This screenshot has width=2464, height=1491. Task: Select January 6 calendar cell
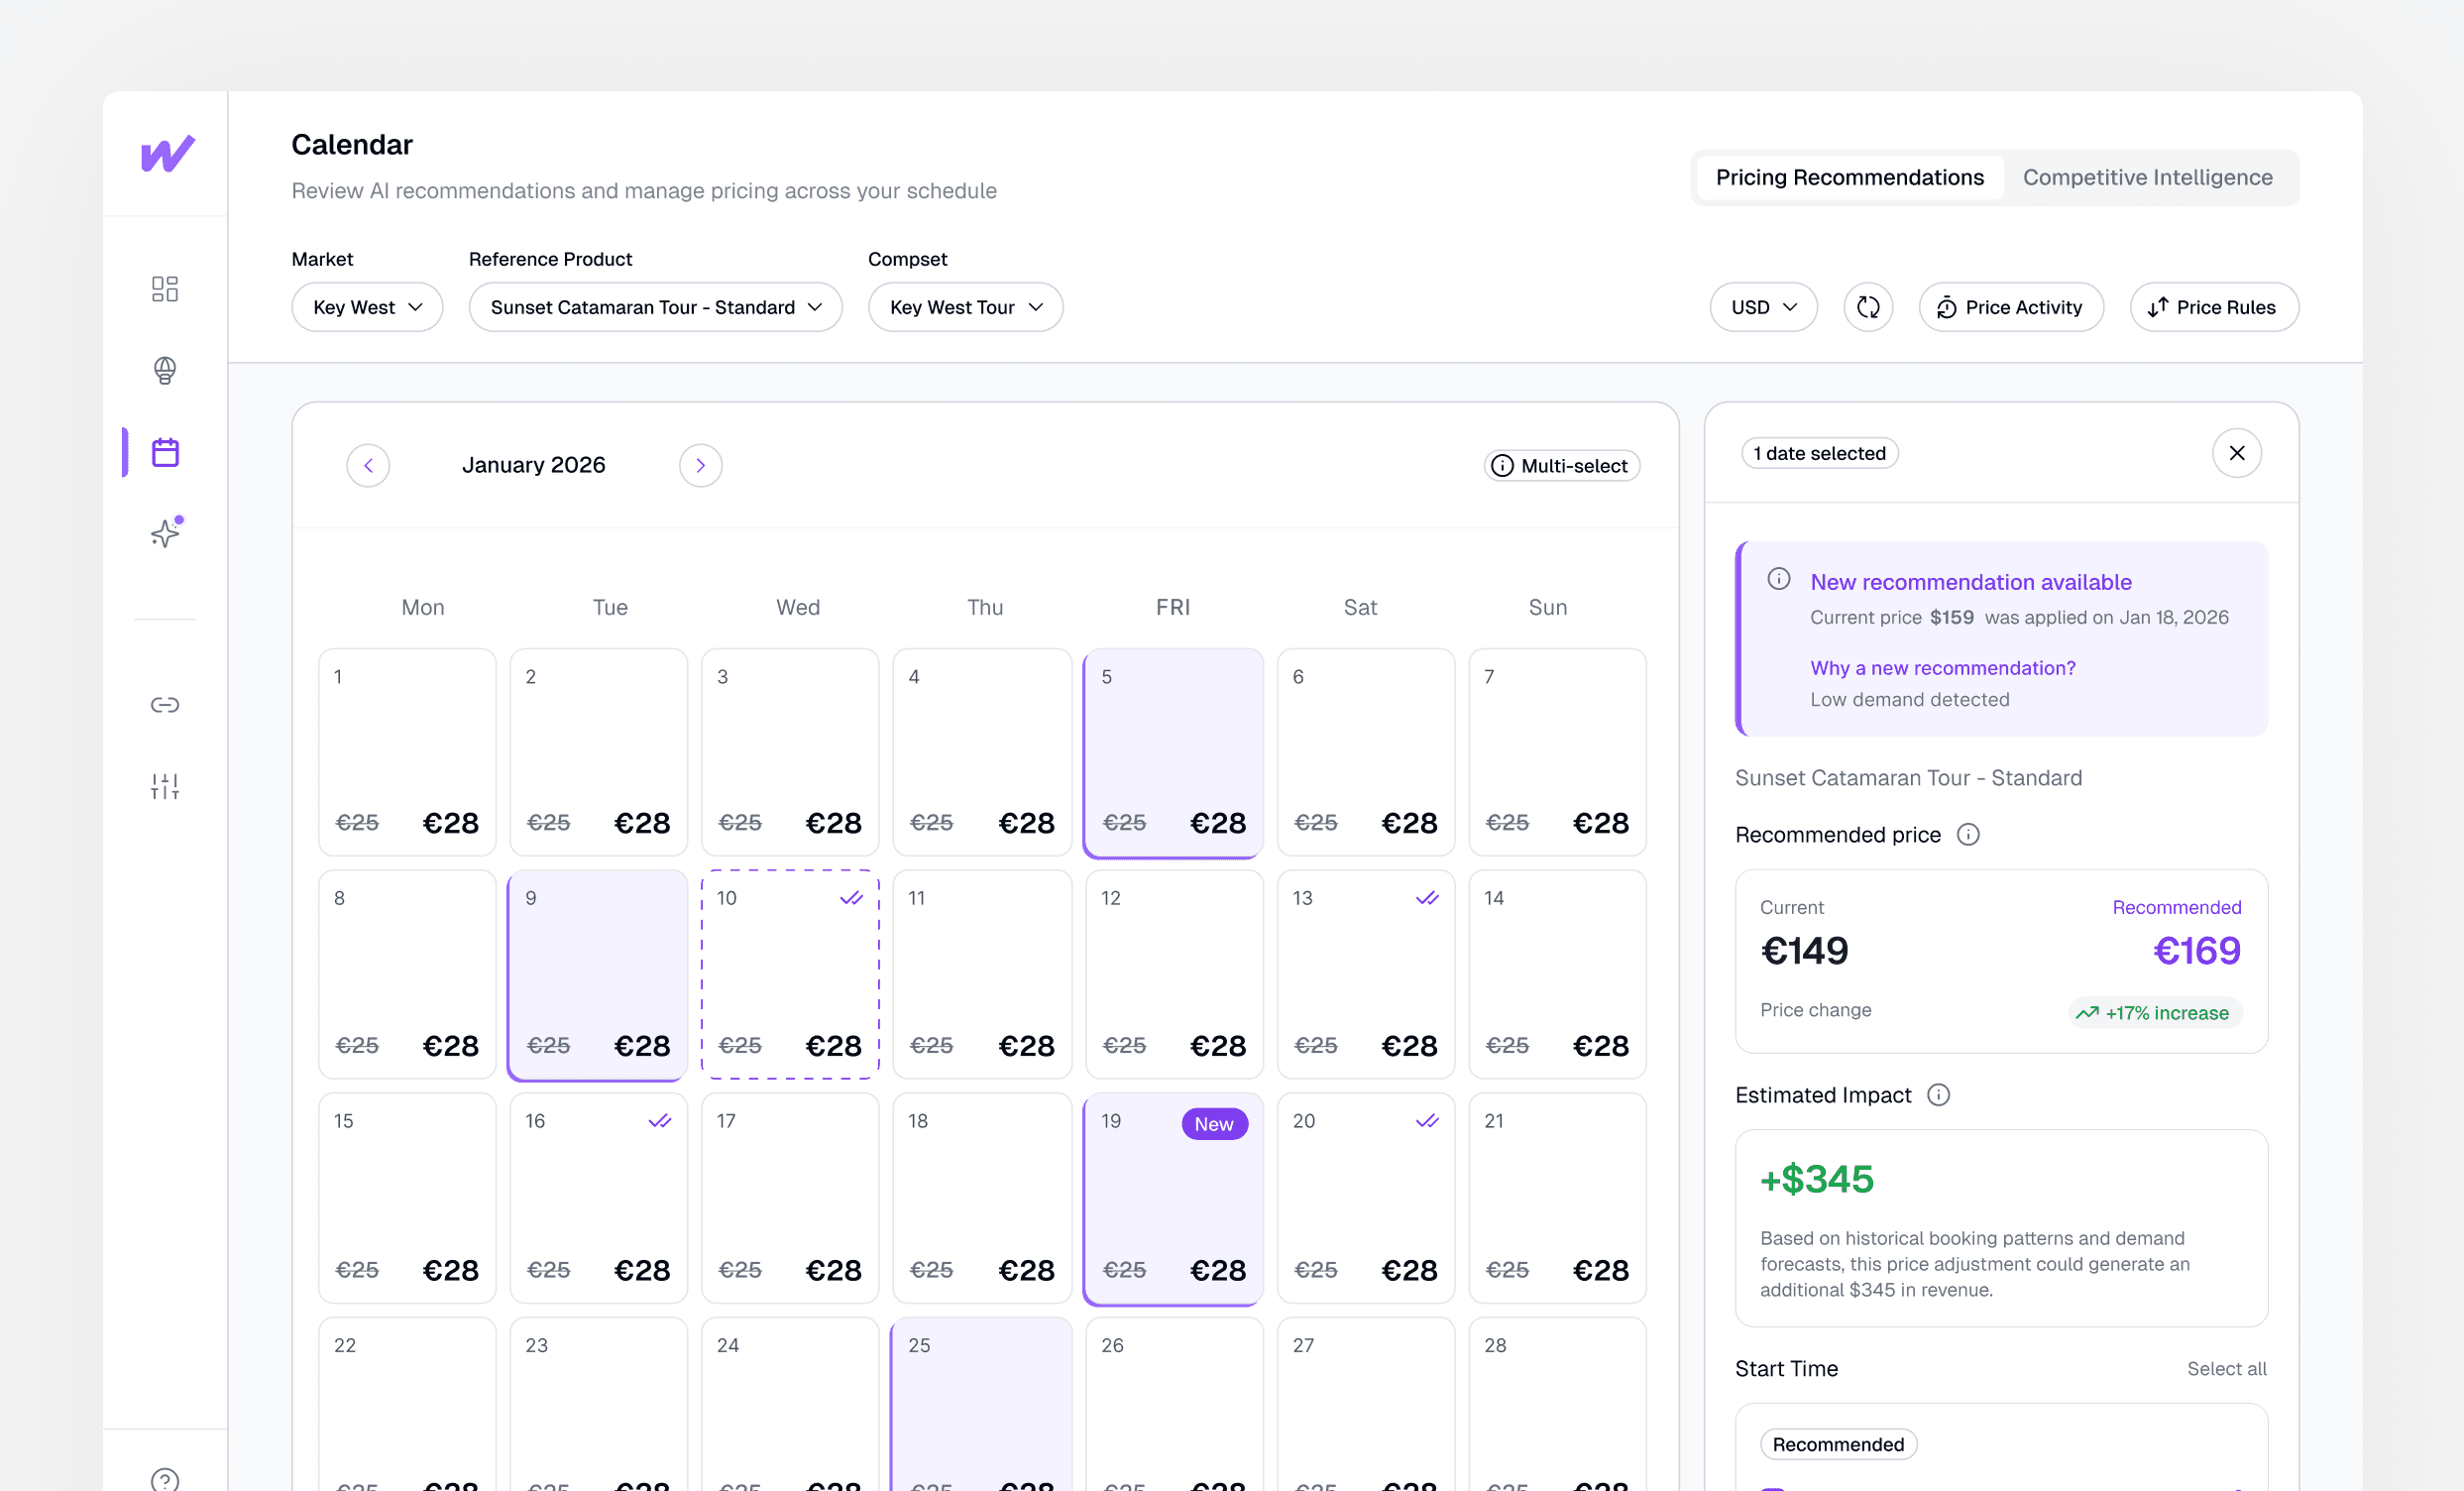[x=1366, y=752]
